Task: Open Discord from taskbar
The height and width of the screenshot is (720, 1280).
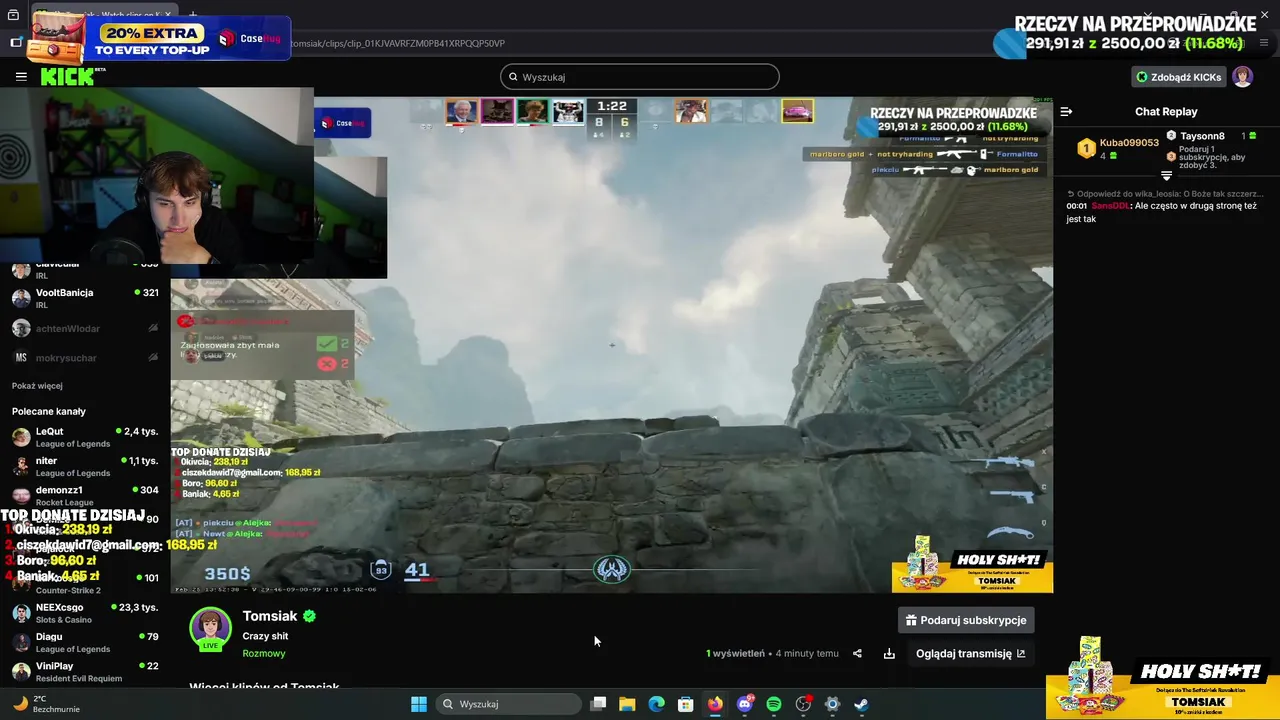Action: [744, 704]
